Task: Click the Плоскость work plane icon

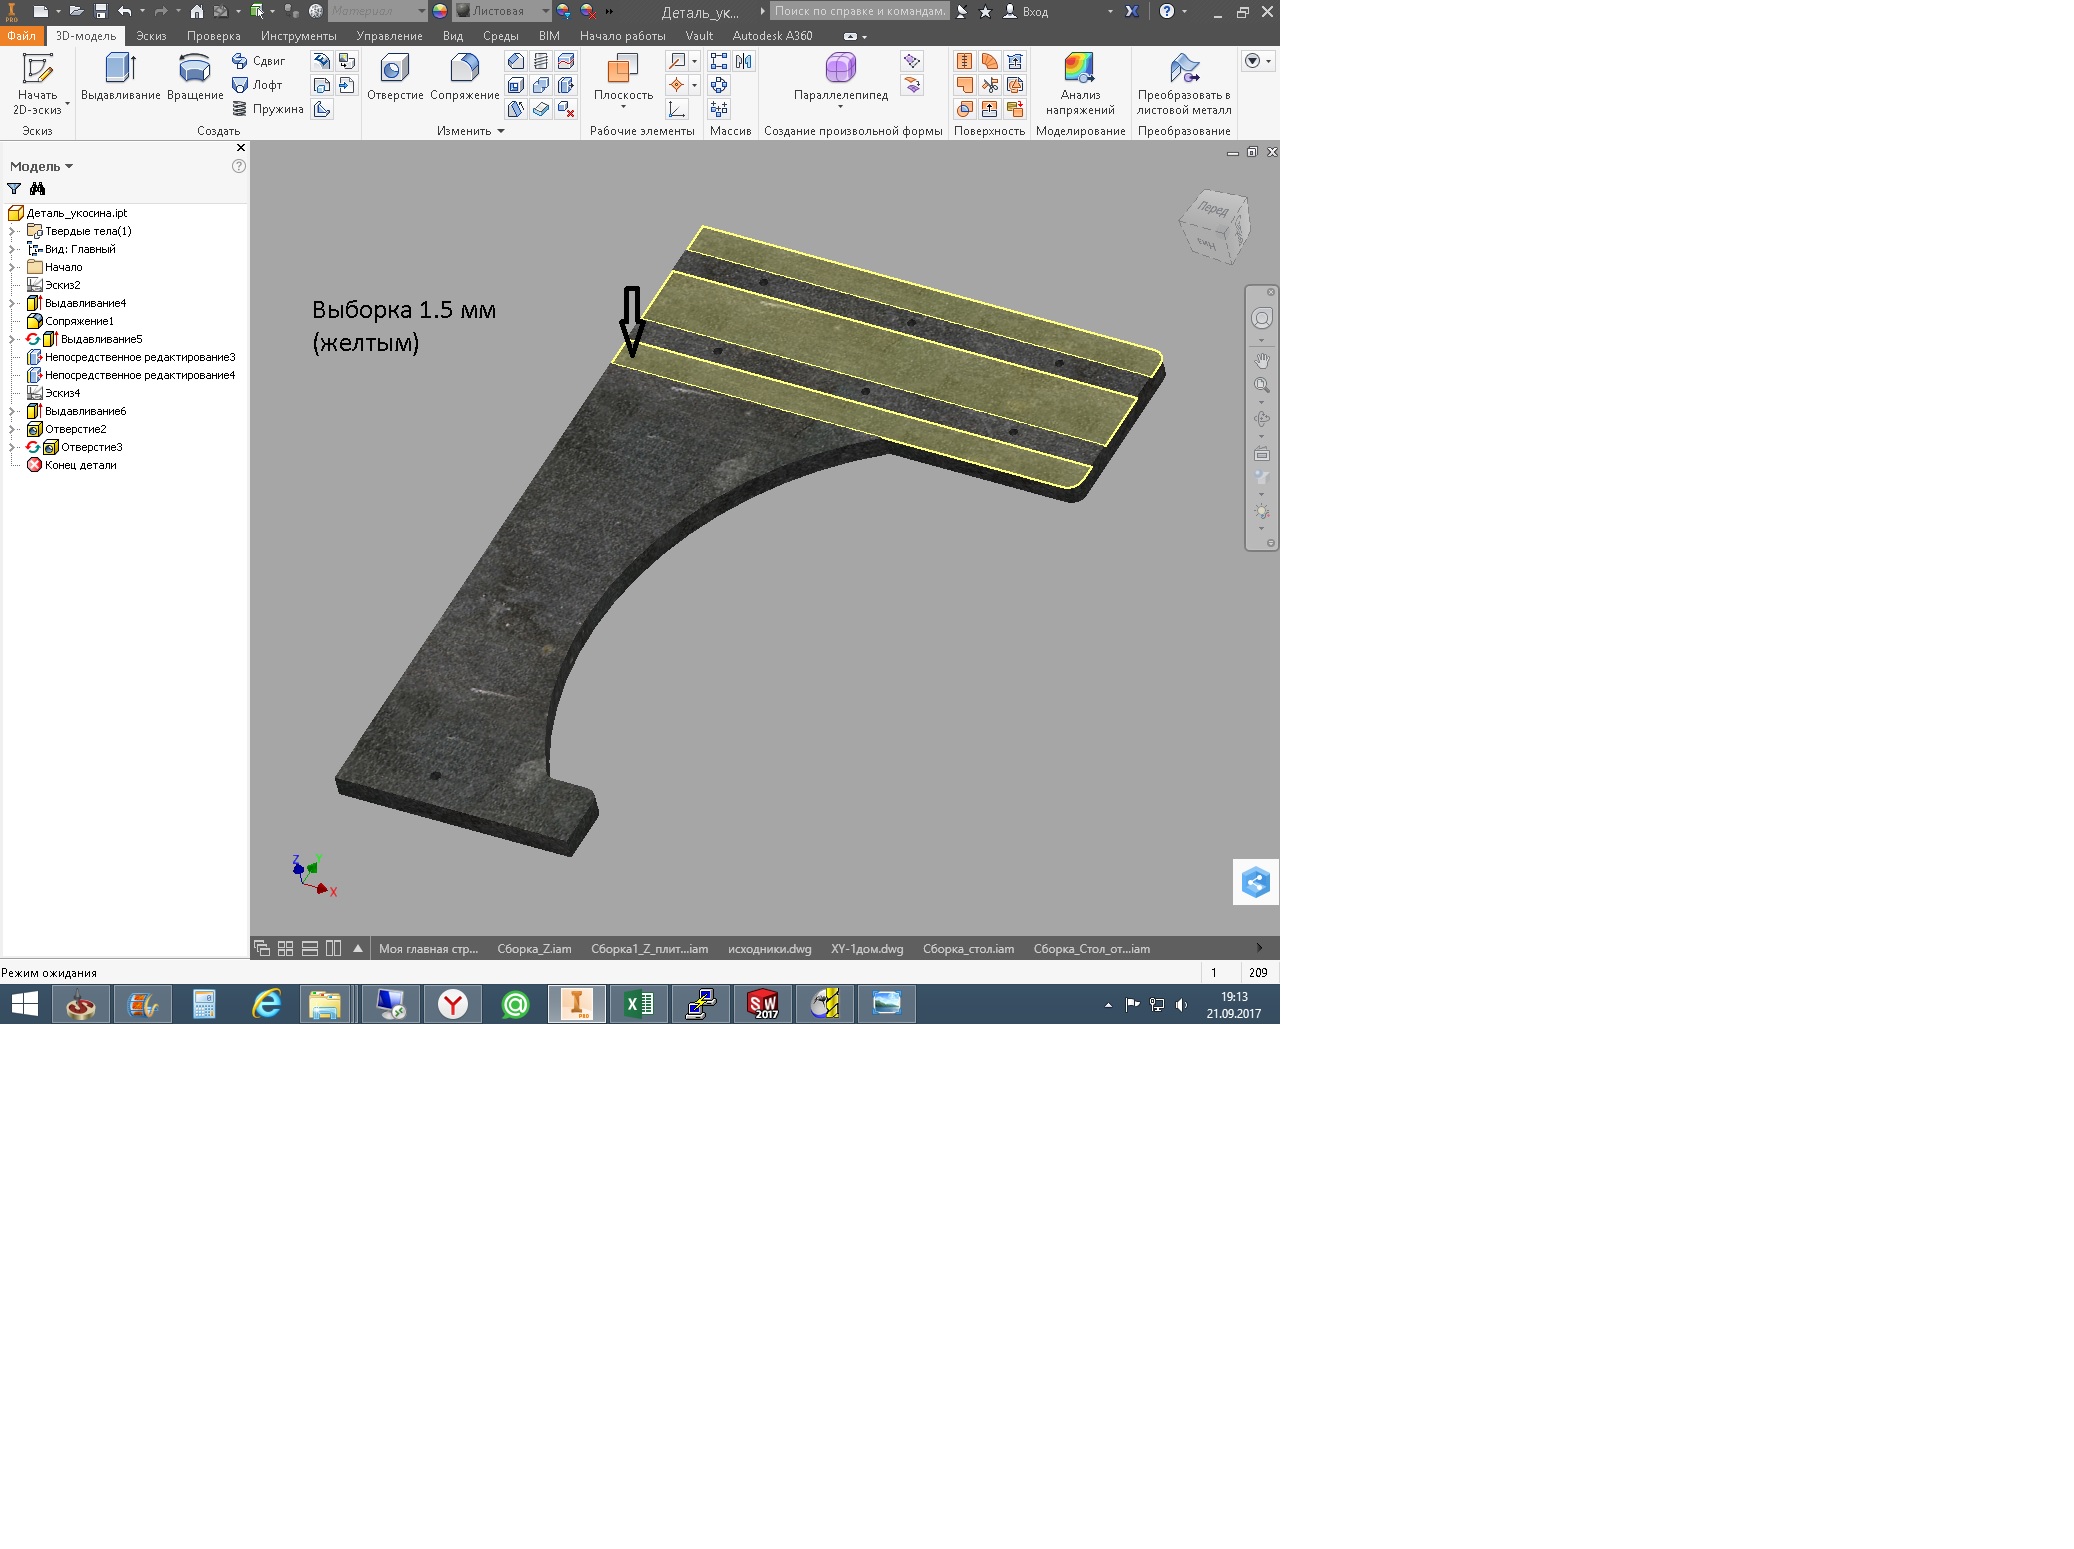Action: pos(622,68)
